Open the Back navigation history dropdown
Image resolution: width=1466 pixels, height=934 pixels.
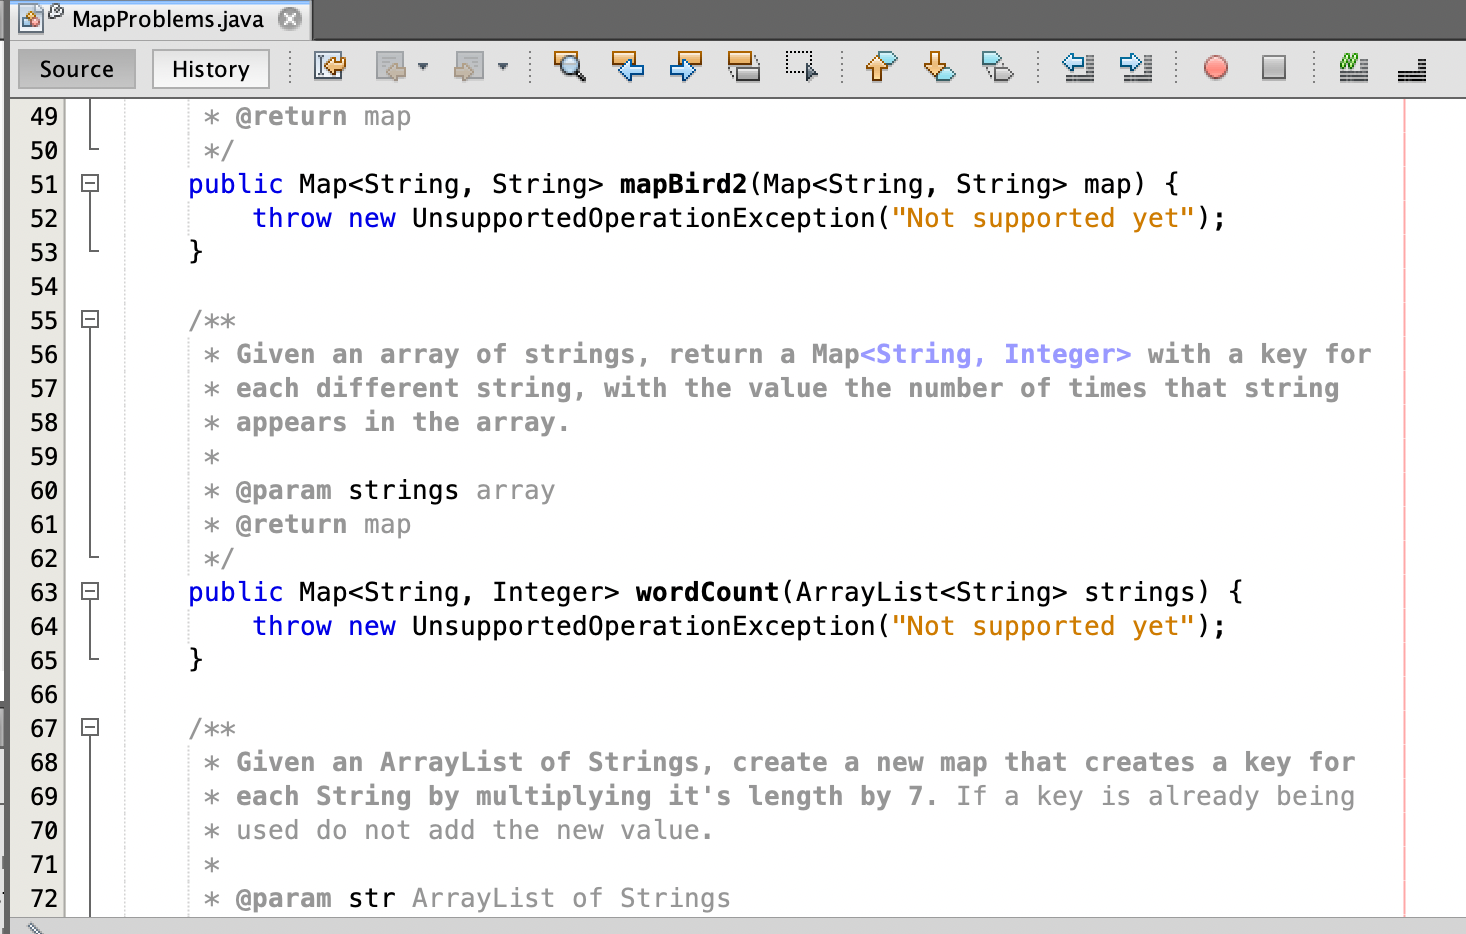tap(423, 67)
